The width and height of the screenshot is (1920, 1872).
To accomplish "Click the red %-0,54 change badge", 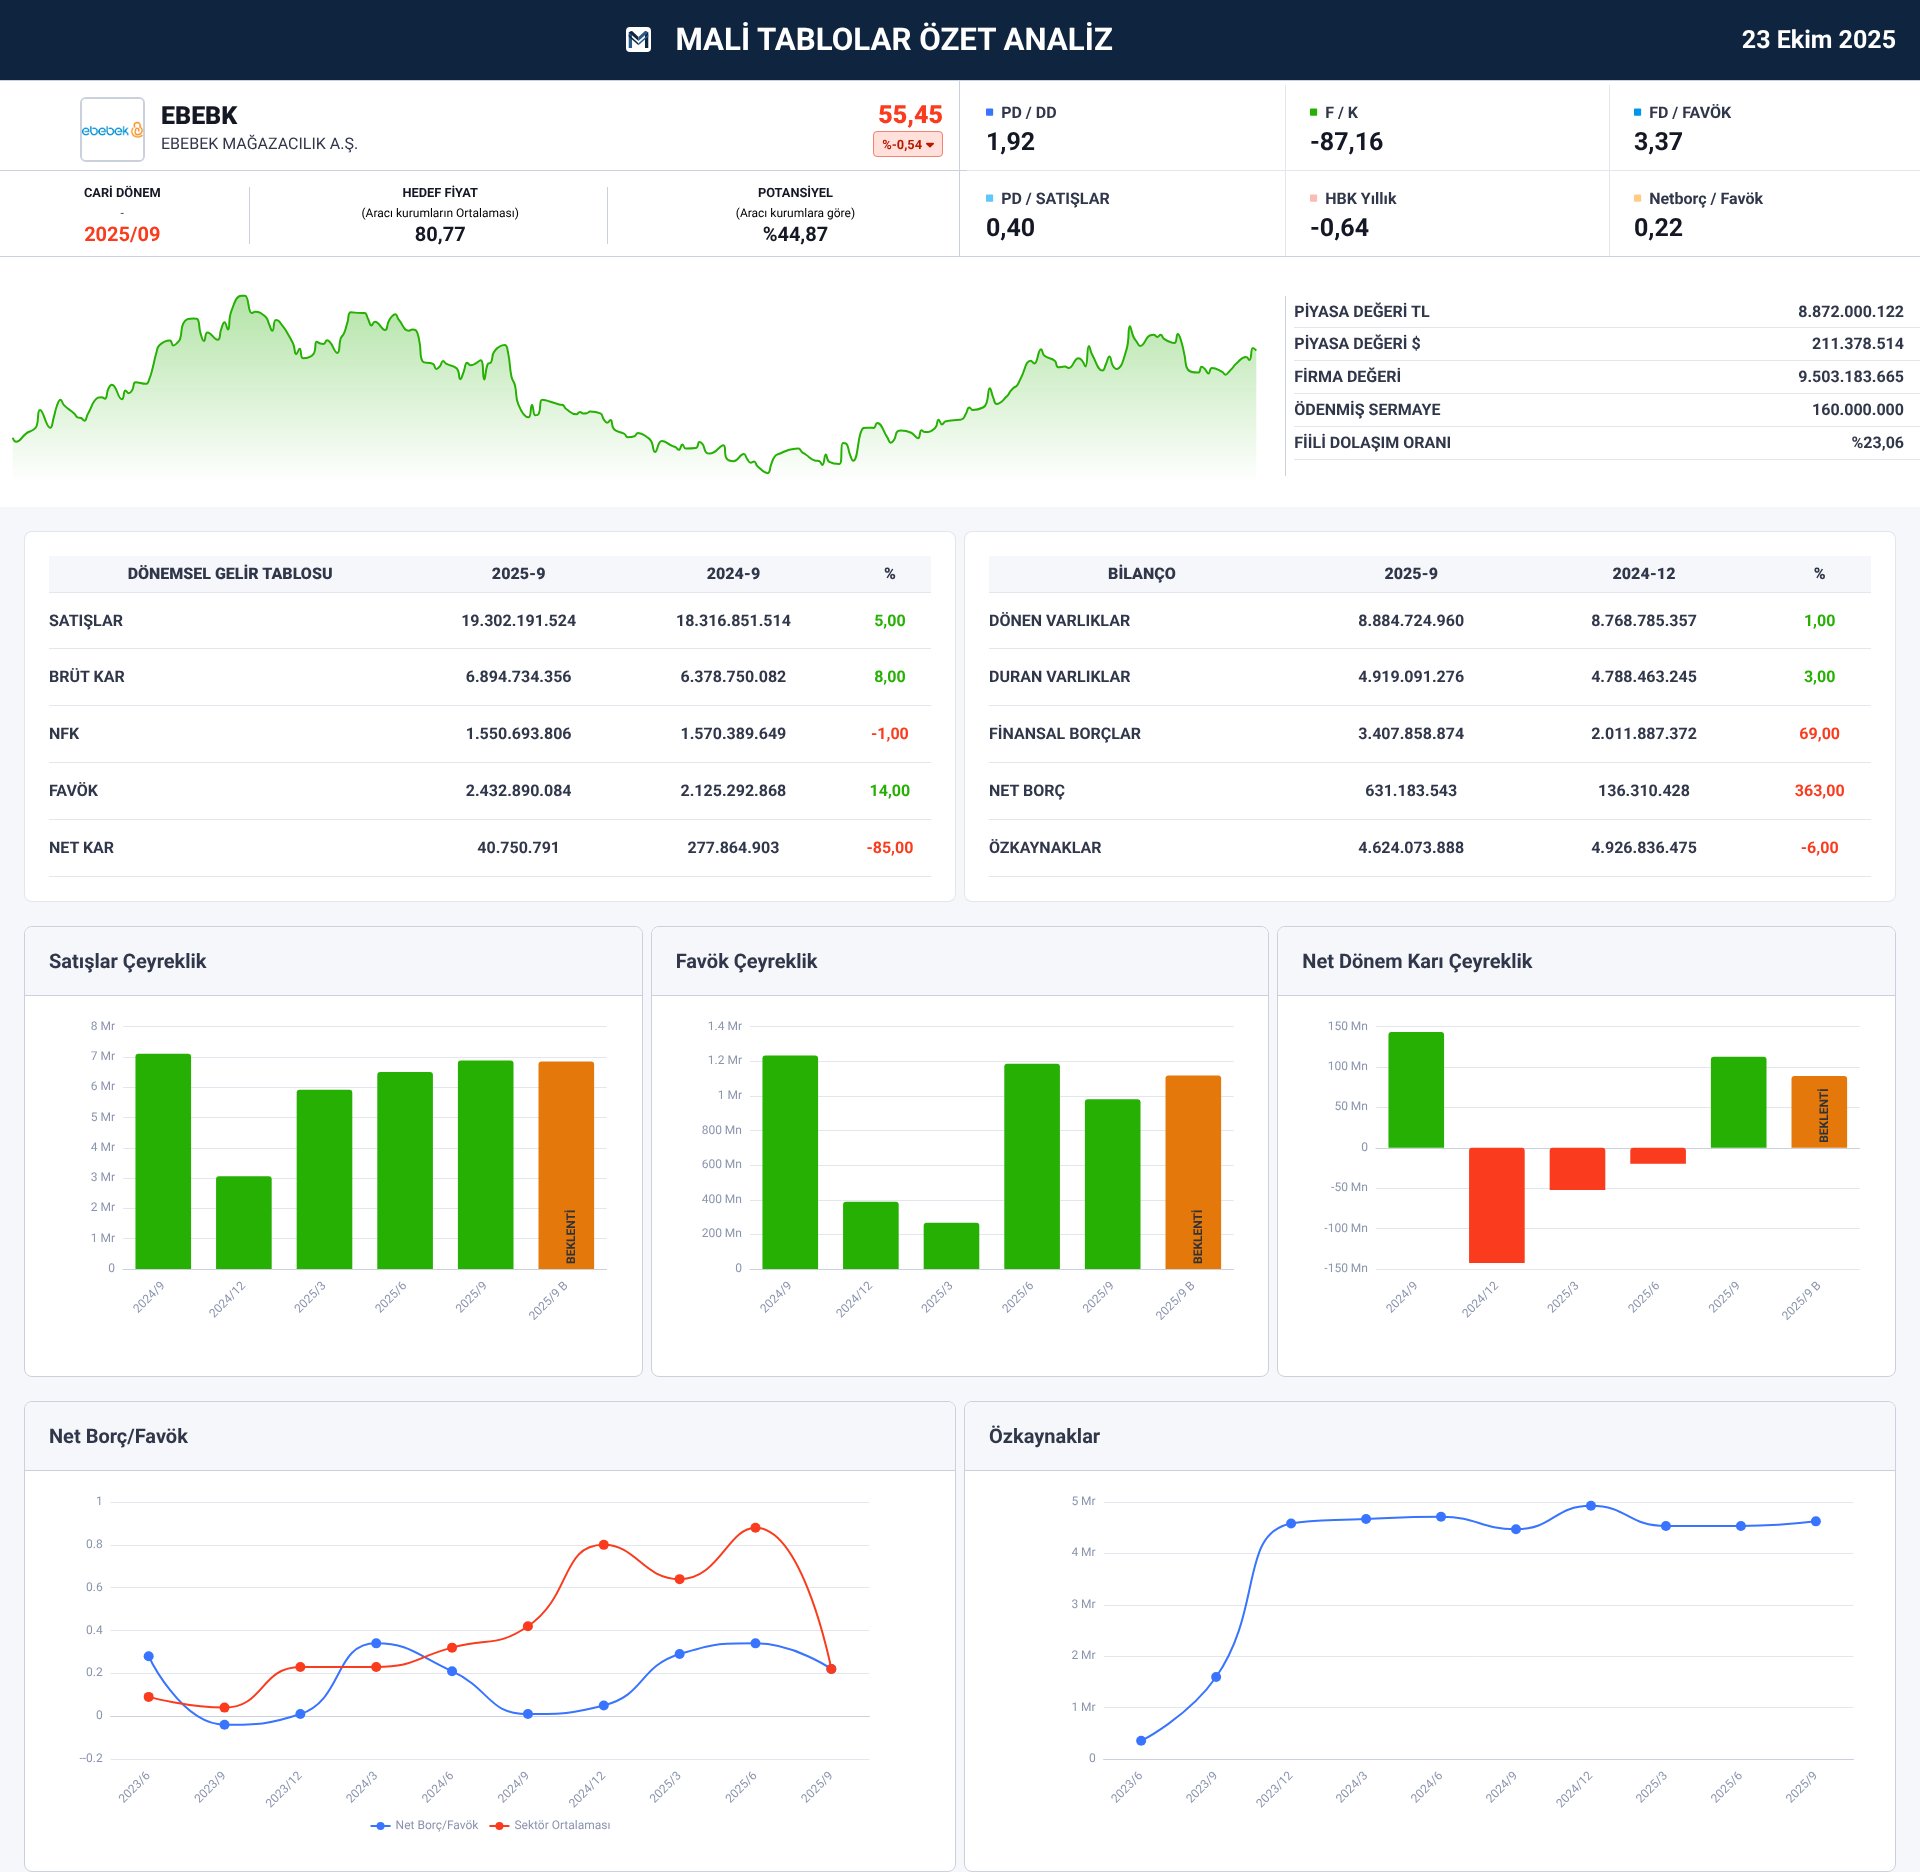I will [908, 145].
